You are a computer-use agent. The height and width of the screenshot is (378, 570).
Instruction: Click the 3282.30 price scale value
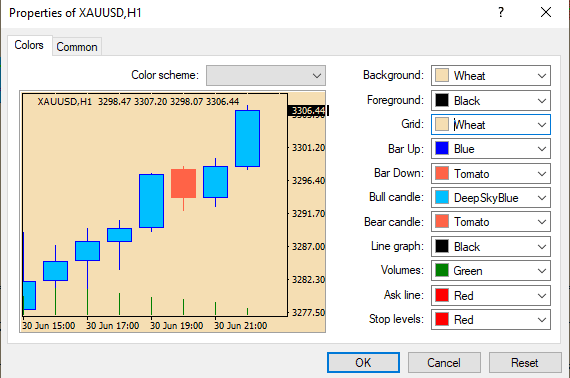click(x=309, y=280)
